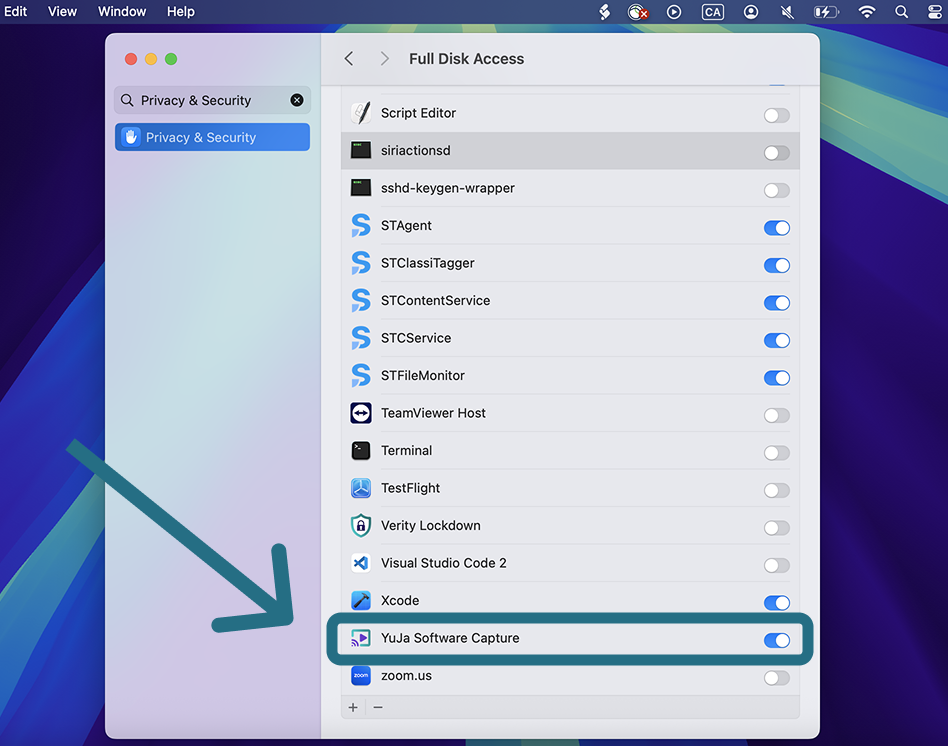Open Control Center icon in menu bar
Screen dimensions: 948x746
(x=935, y=12)
